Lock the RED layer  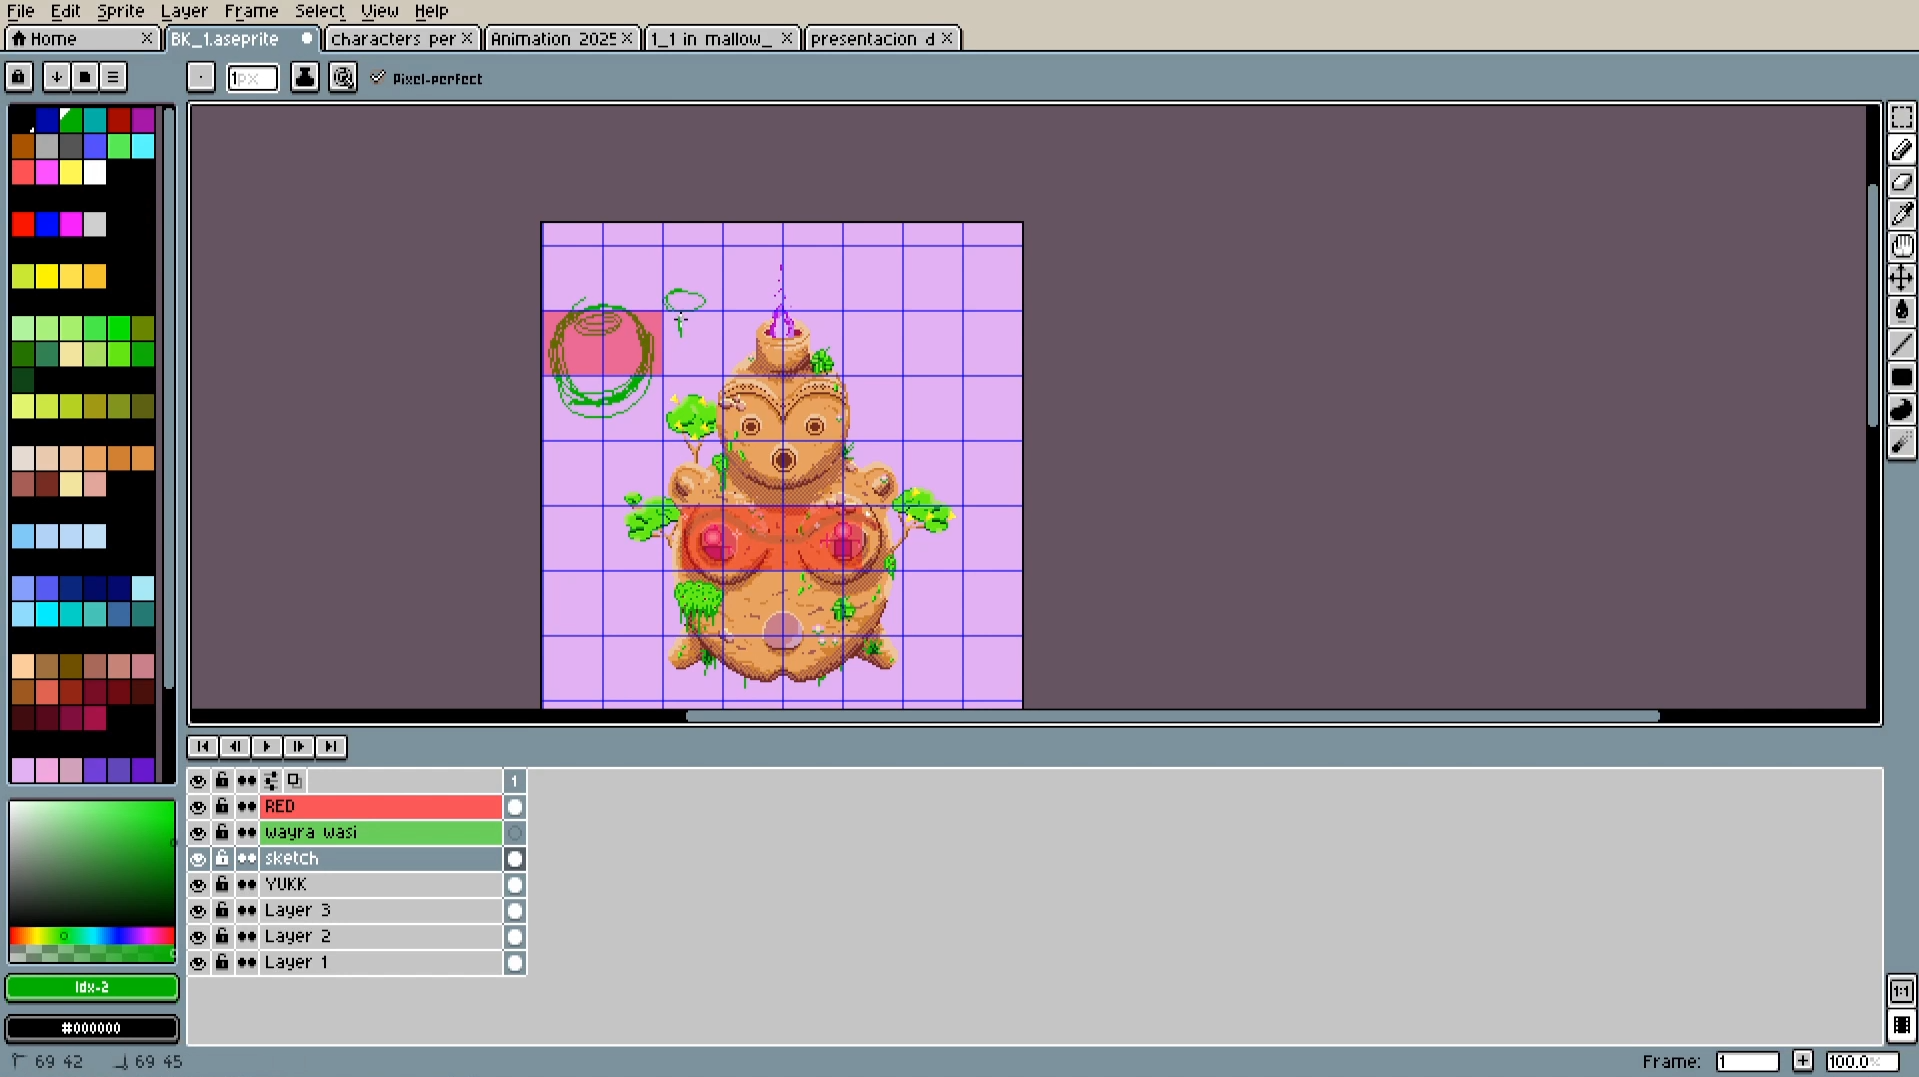(x=222, y=806)
